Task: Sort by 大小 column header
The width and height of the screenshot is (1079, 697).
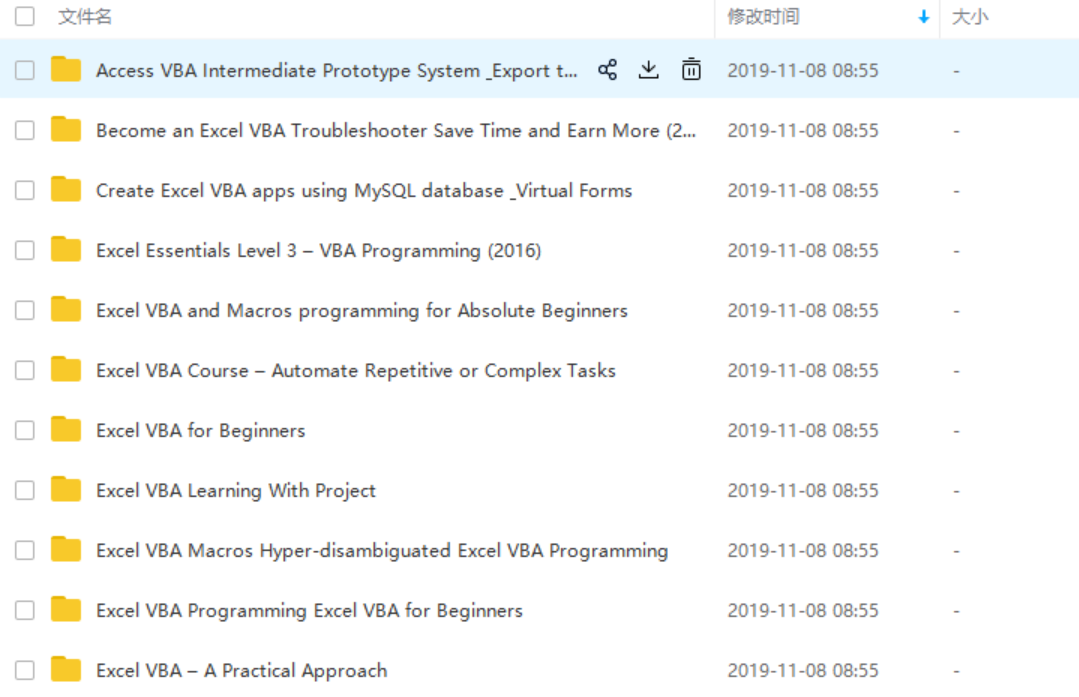Action: pos(970,17)
